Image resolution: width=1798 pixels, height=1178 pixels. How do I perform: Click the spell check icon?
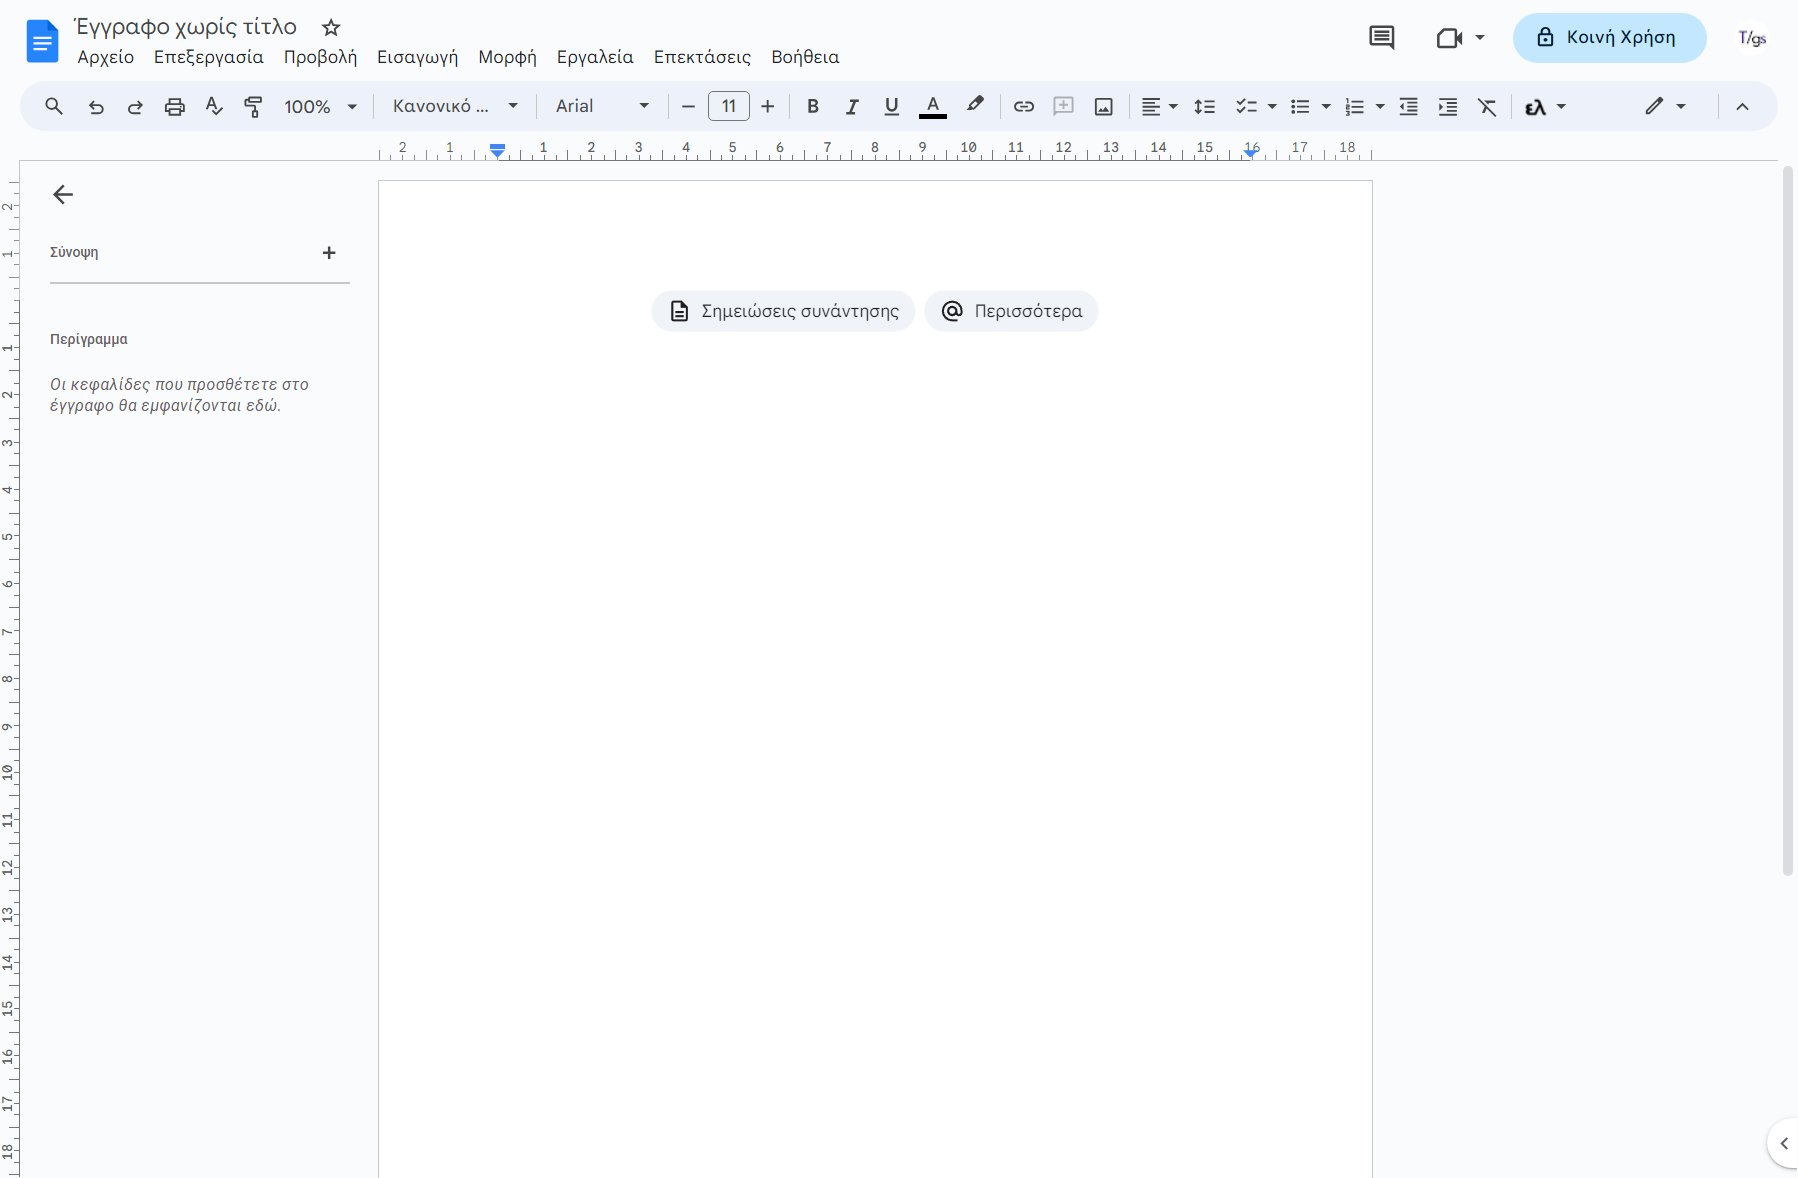[x=214, y=107]
